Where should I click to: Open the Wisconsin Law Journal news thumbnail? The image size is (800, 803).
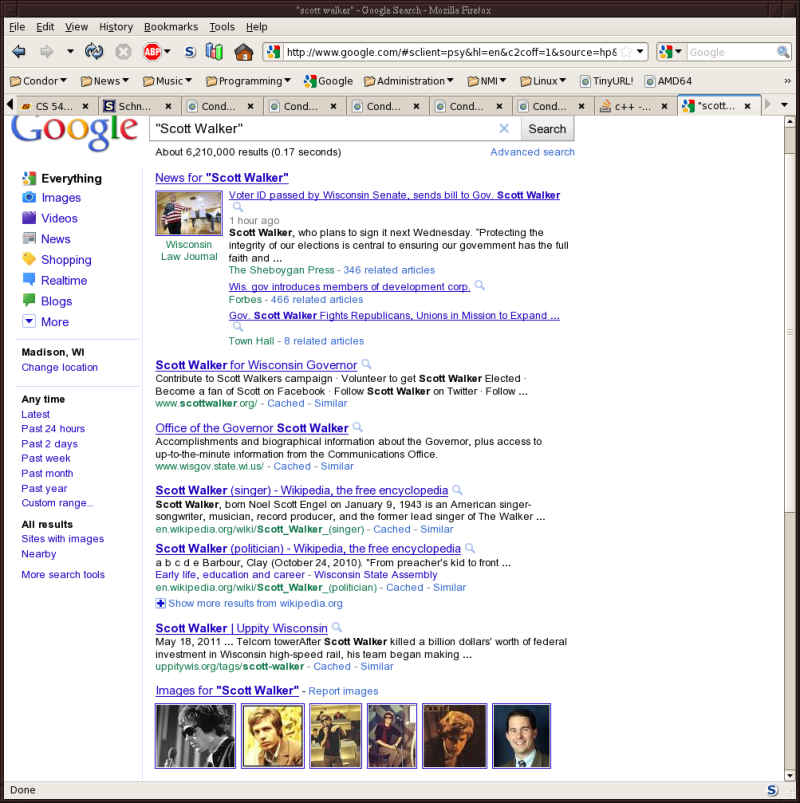coord(189,213)
